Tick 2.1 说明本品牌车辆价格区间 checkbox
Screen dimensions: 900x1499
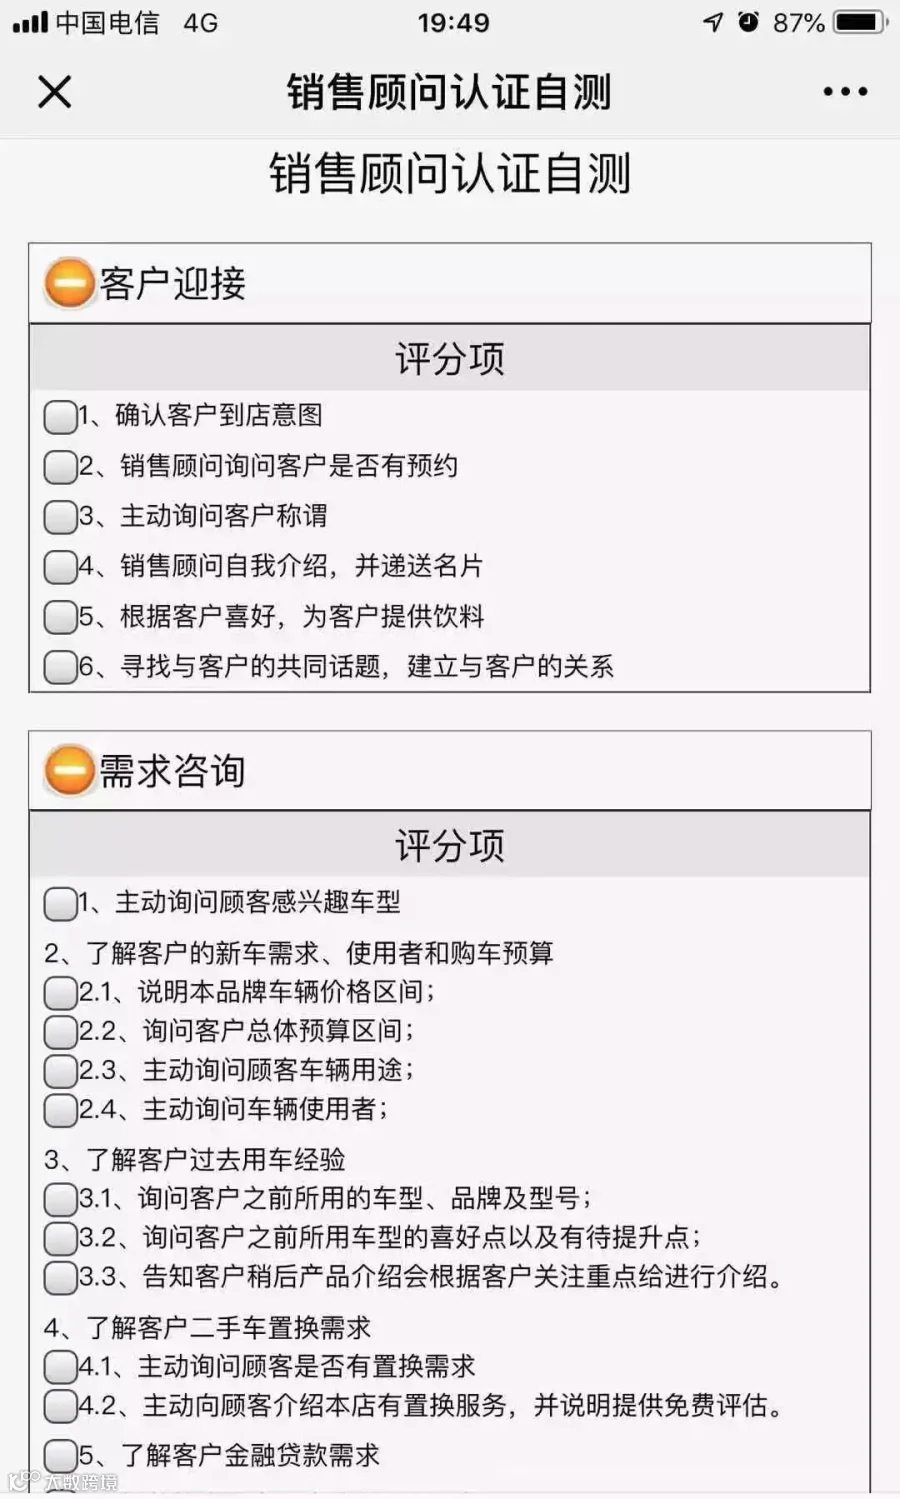point(61,993)
